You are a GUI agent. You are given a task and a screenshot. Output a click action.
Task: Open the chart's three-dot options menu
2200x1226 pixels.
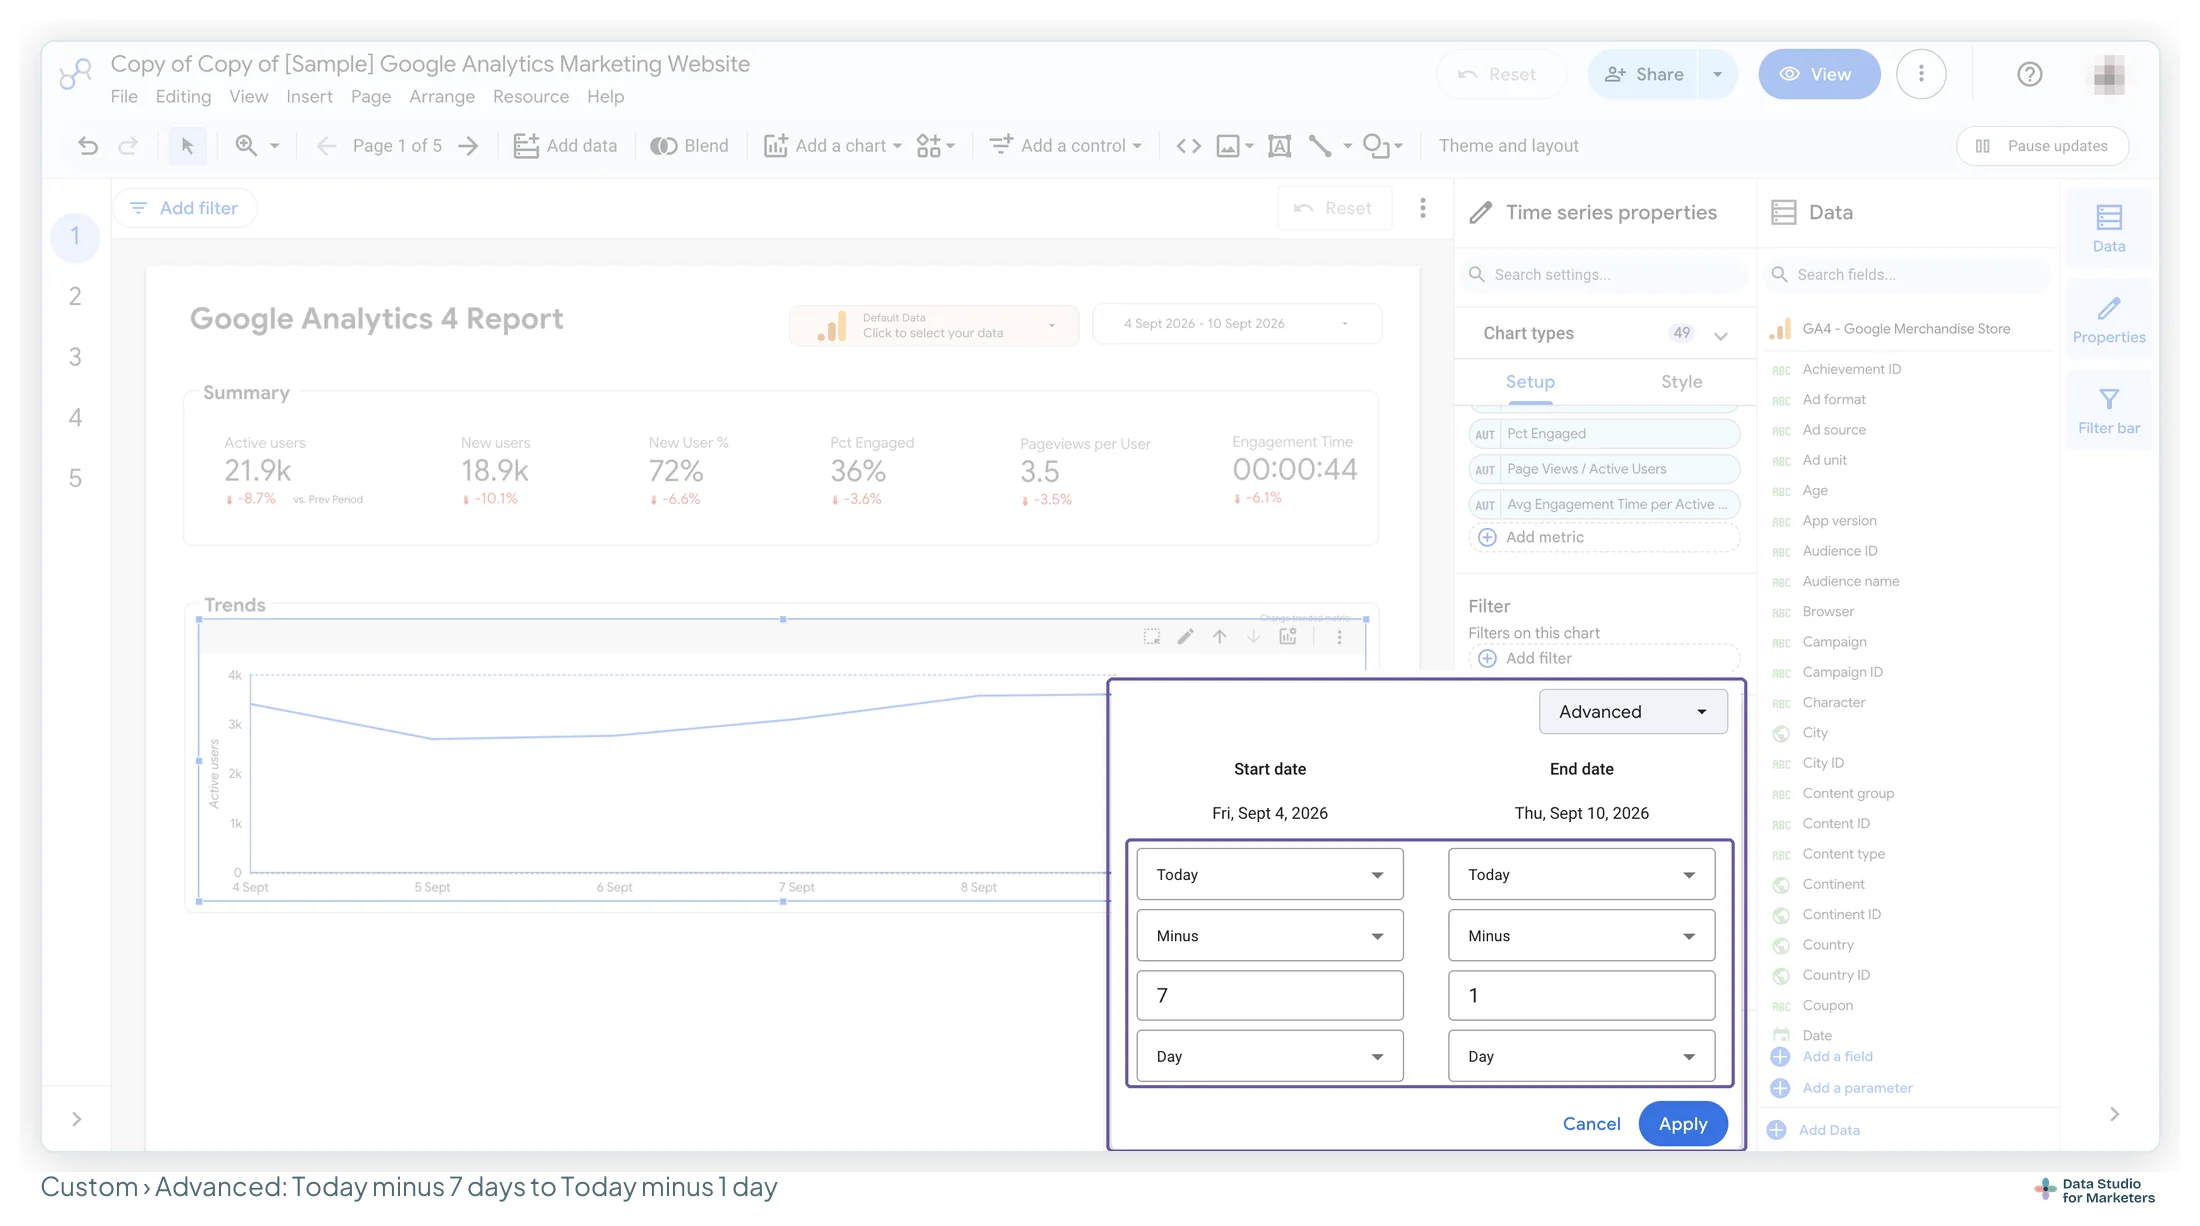point(1339,637)
